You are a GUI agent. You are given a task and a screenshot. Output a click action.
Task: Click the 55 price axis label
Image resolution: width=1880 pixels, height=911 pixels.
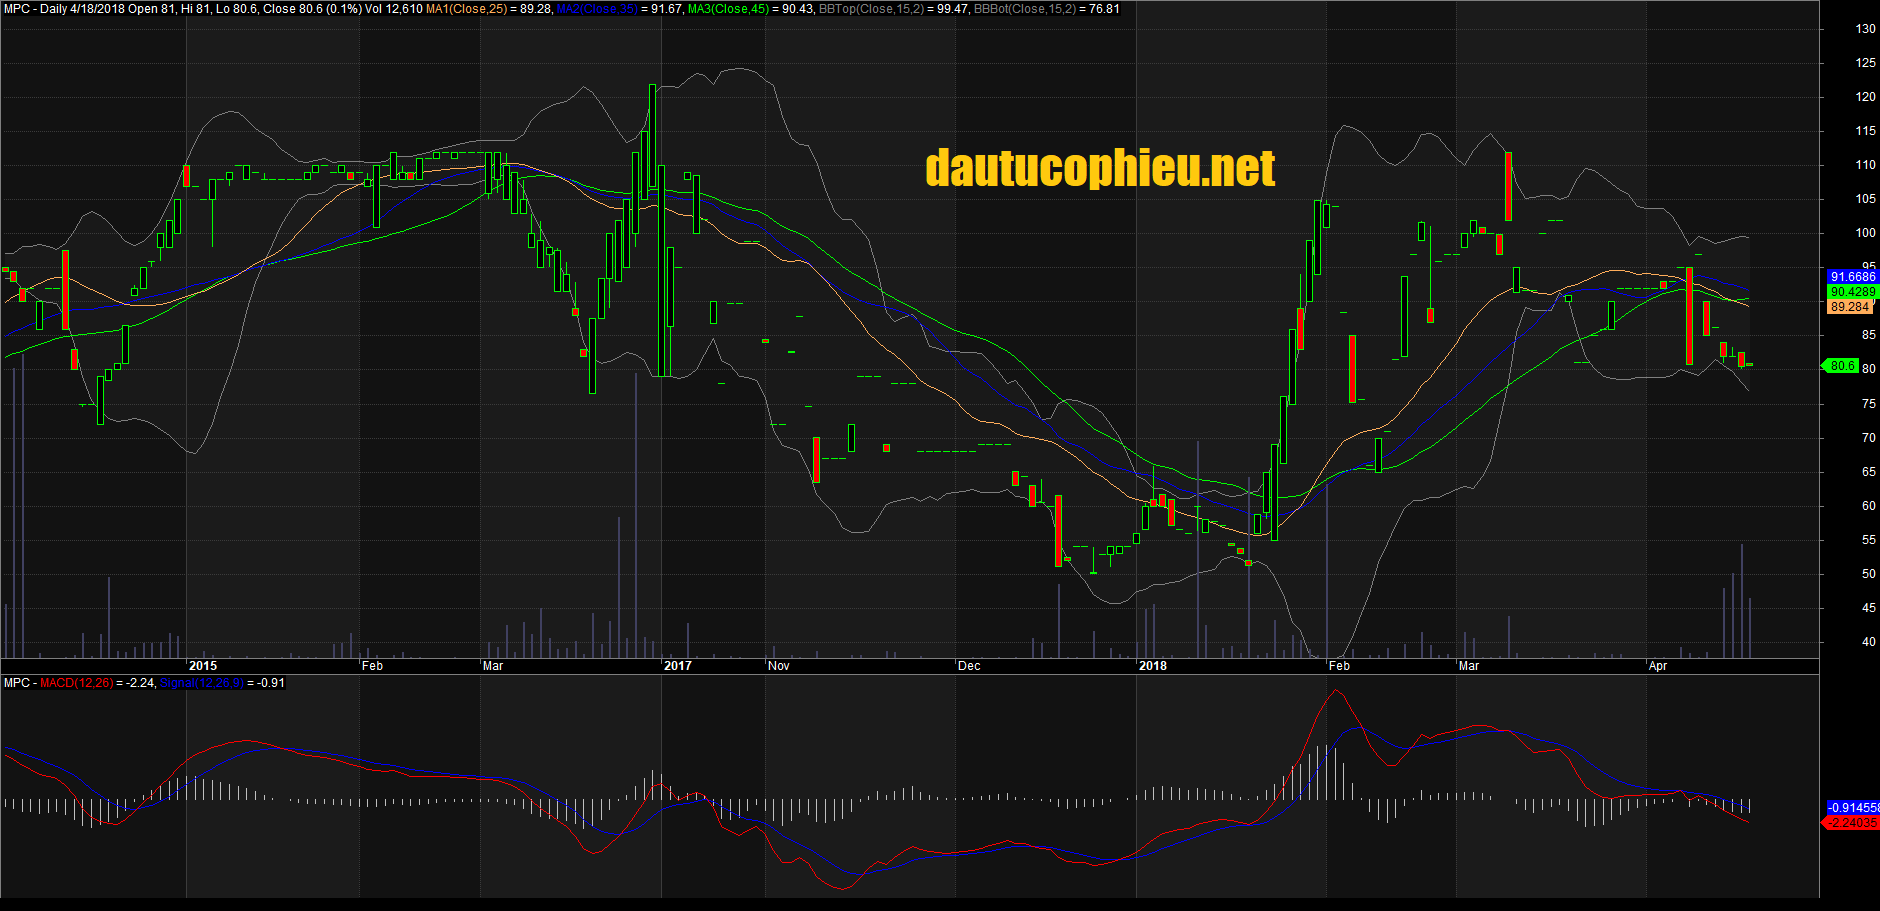(x=1869, y=540)
